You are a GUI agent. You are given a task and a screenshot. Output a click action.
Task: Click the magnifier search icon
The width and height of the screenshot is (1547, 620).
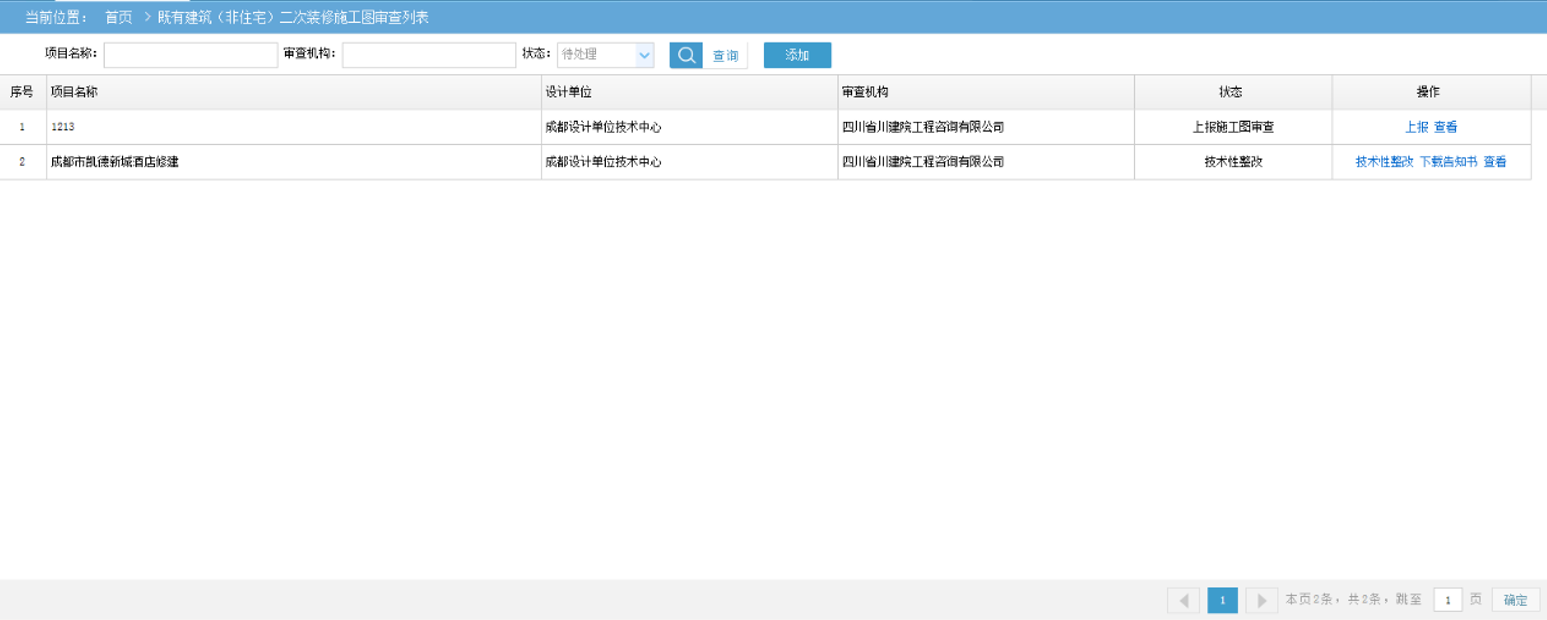click(685, 55)
